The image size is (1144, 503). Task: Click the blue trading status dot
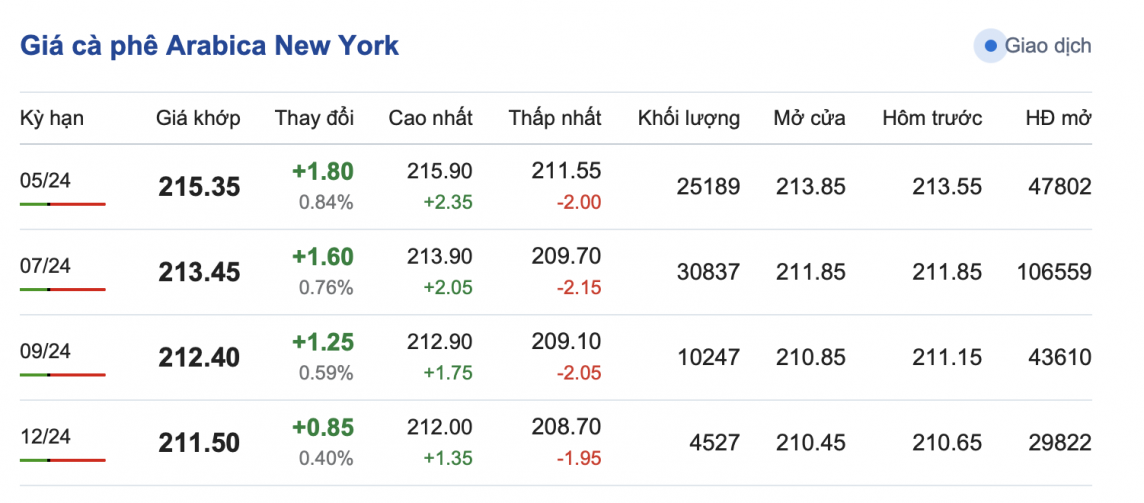[x=990, y=46]
